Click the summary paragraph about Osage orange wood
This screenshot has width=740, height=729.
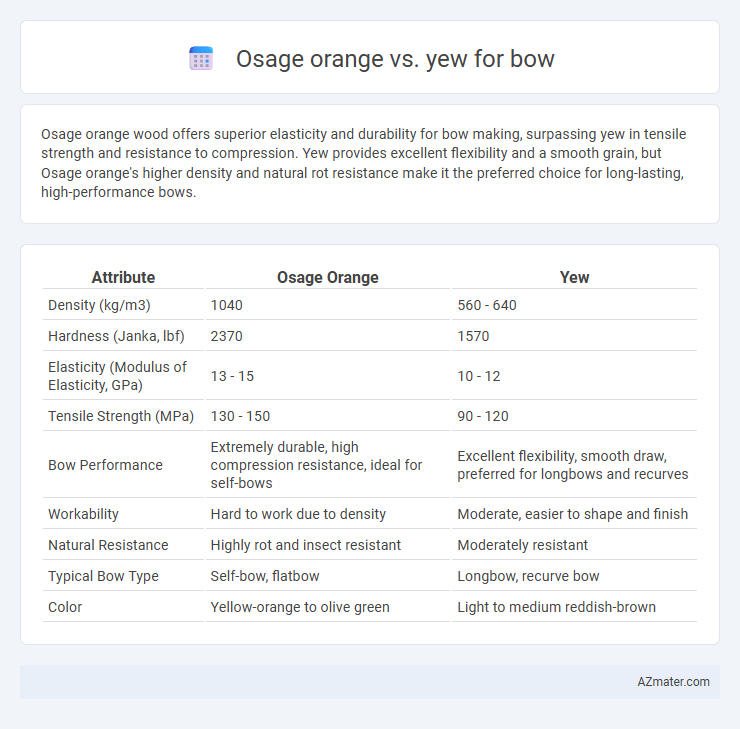pyautogui.click(x=363, y=163)
